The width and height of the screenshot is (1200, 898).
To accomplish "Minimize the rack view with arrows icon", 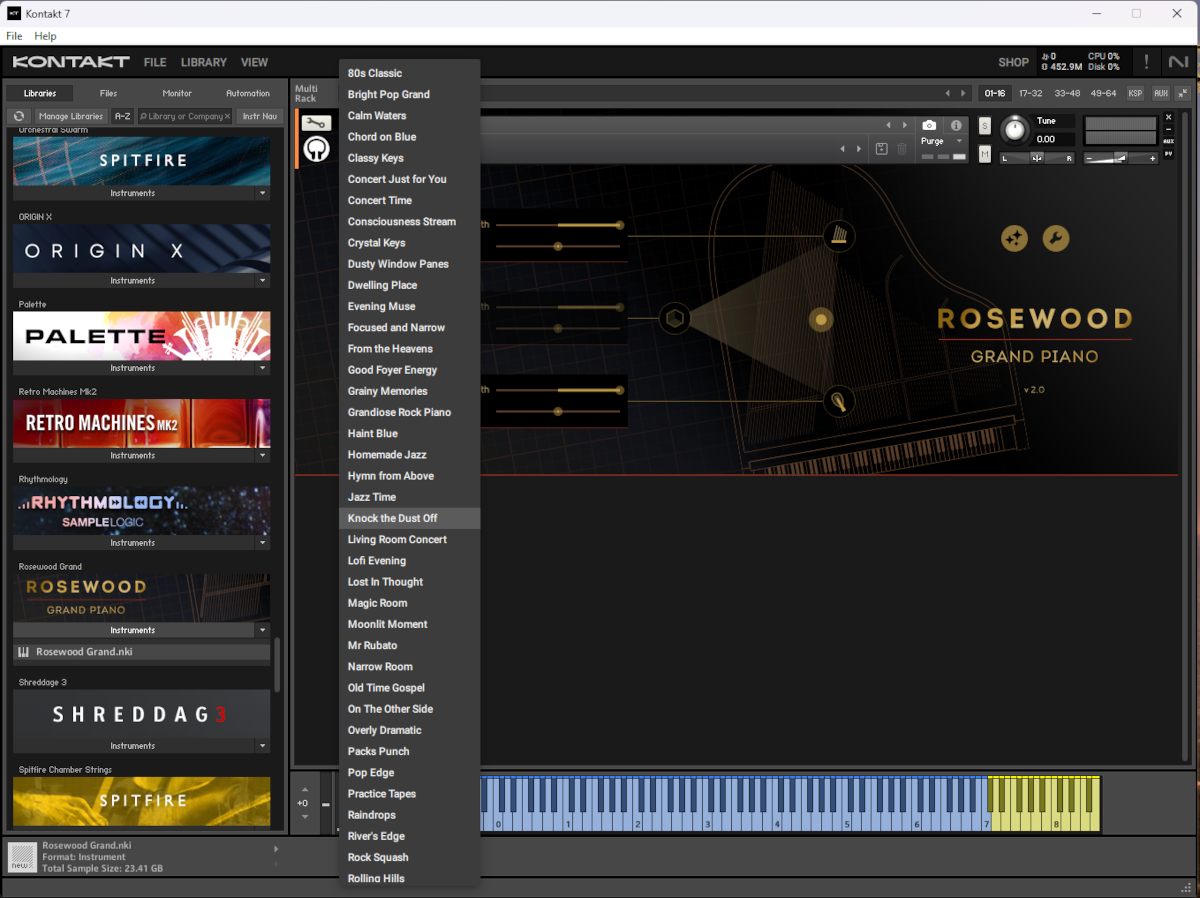I will [1182, 93].
